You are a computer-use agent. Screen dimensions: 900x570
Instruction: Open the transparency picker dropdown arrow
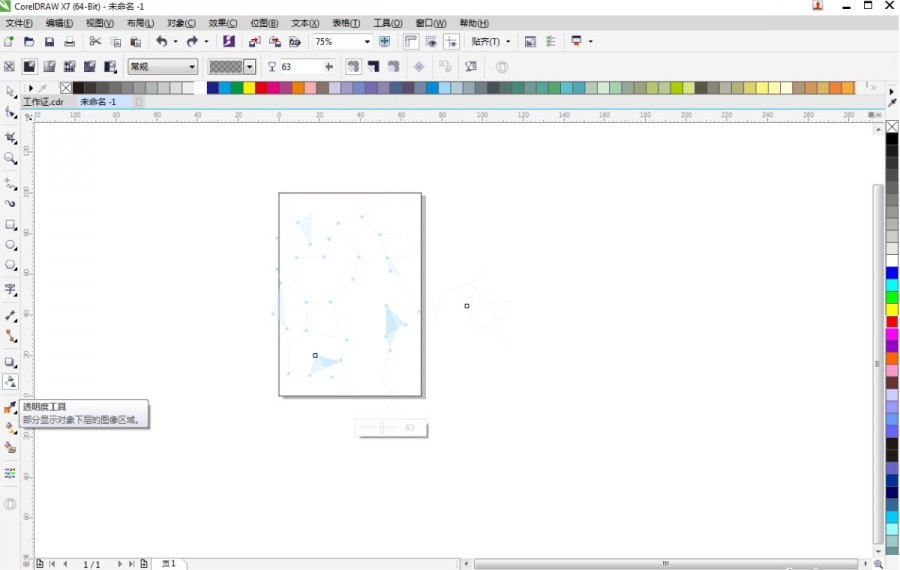click(x=249, y=67)
